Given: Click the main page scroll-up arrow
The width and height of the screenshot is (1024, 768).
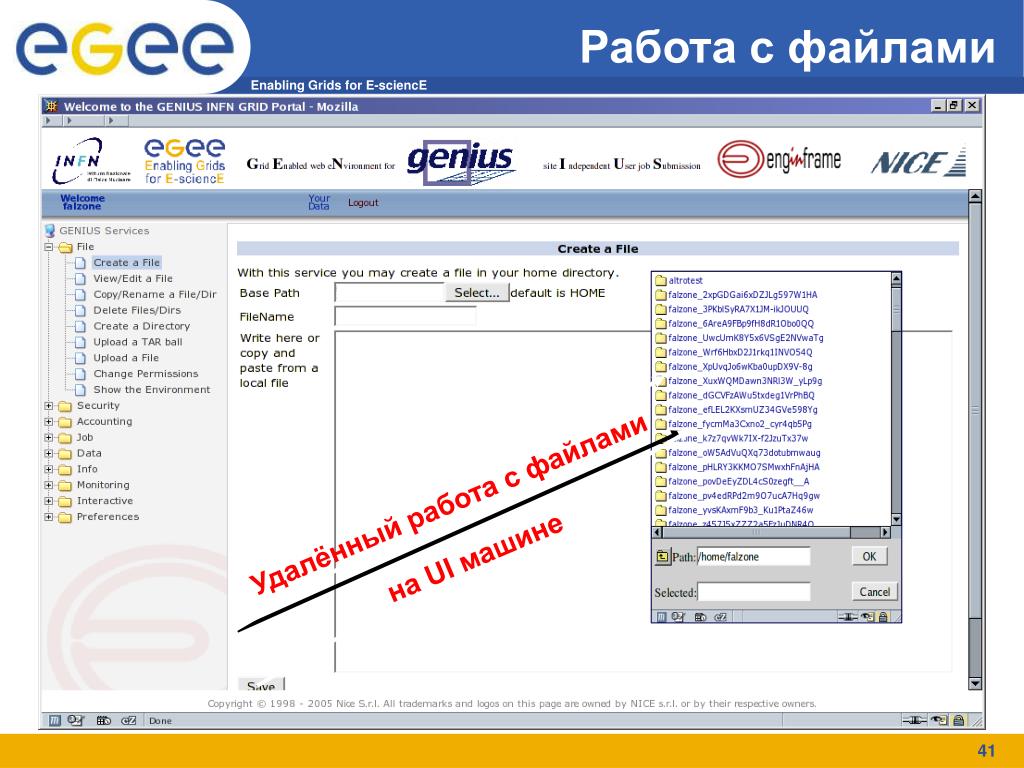Looking at the screenshot, I should (975, 196).
